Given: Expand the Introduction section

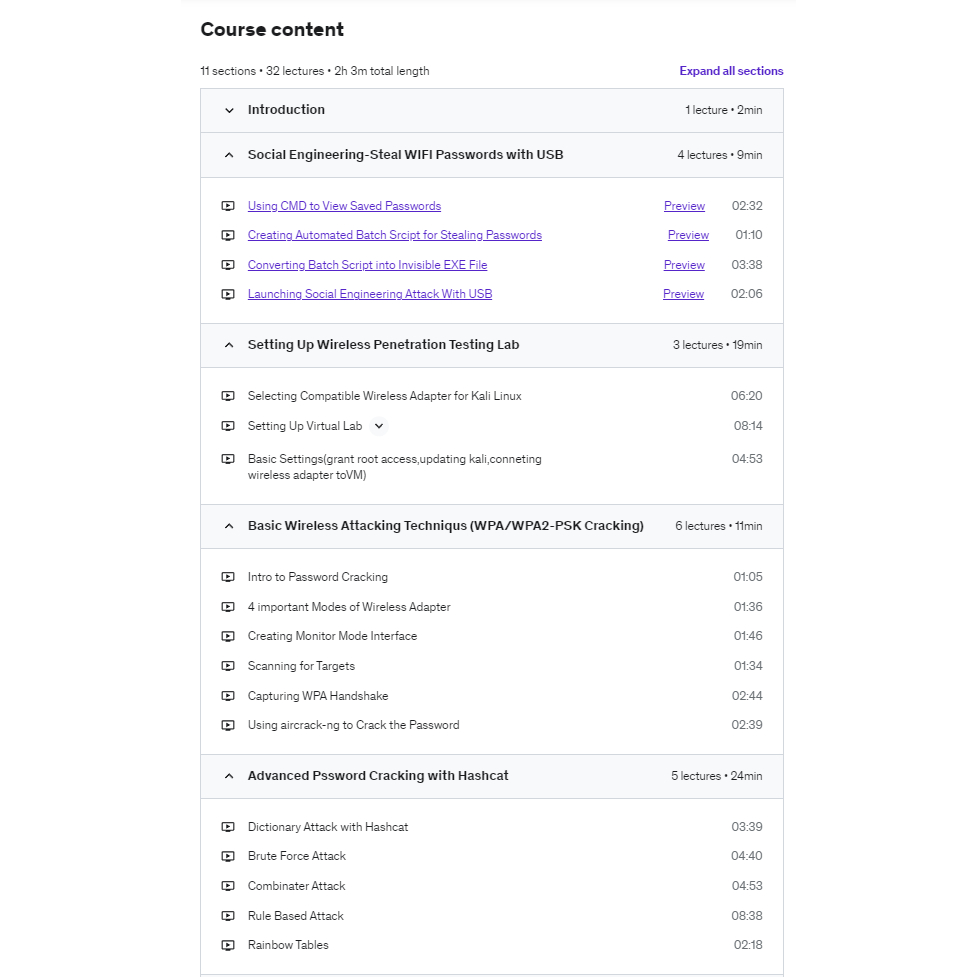Looking at the screenshot, I should tap(229, 110).
